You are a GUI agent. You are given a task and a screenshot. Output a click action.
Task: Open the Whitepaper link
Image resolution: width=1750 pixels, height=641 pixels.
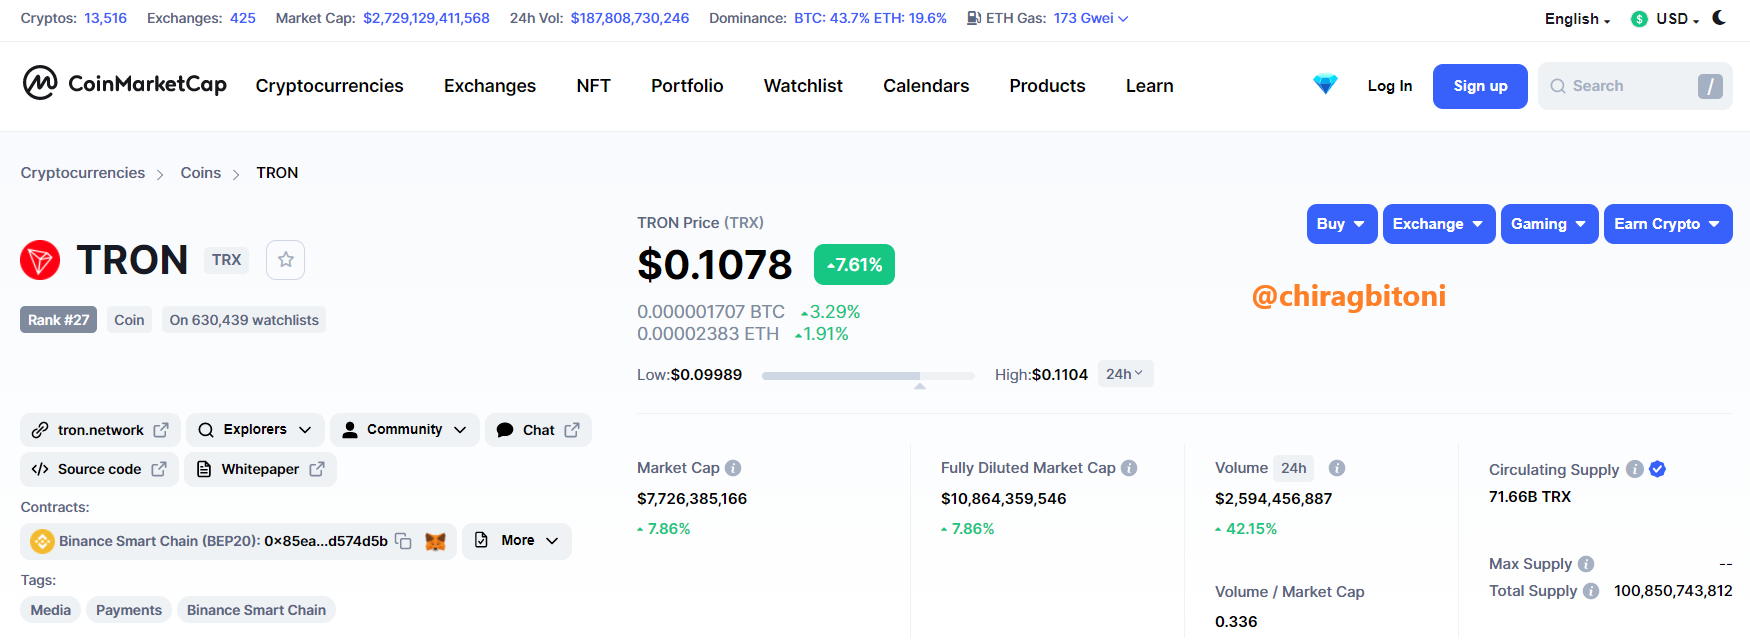point(260,469)
